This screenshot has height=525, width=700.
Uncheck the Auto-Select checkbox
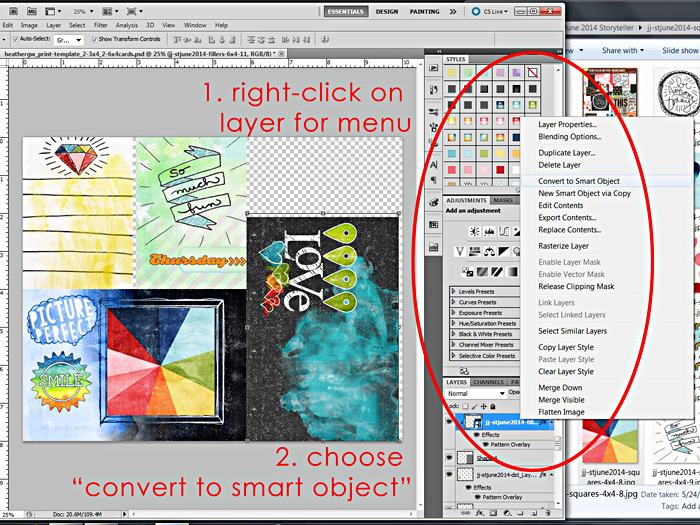tap(16, 39)
